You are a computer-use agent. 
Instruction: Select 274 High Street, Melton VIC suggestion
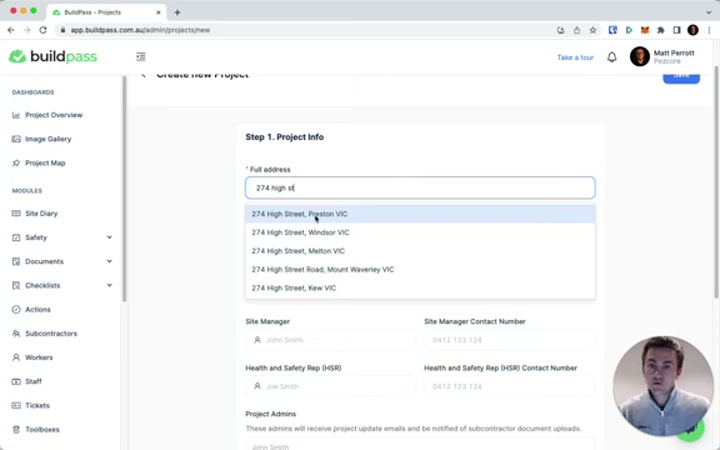[x=420, y=251]
